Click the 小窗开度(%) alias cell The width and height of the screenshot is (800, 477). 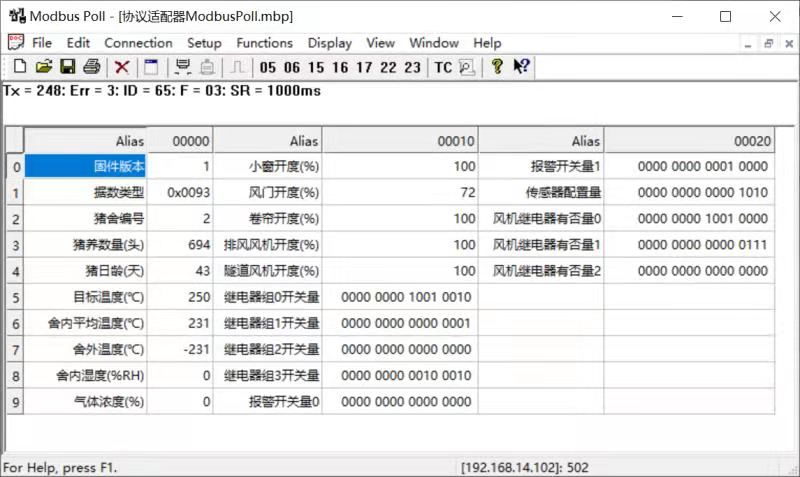pyautogui.click(x=268, y=166)
